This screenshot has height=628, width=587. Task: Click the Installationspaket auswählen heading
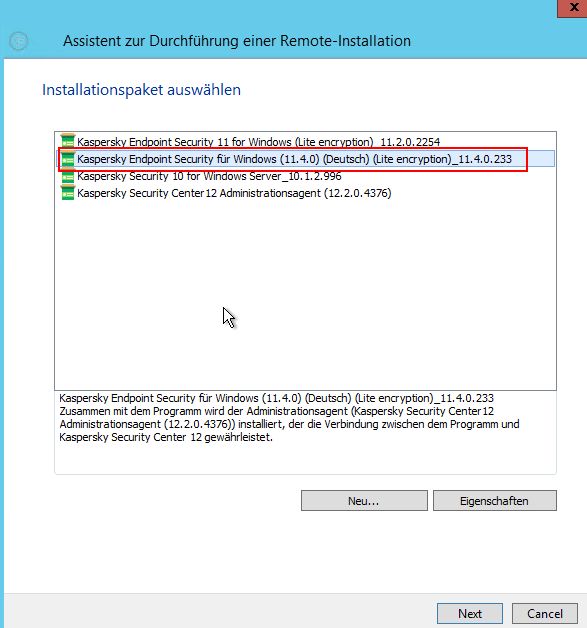(x=141, y=90)
